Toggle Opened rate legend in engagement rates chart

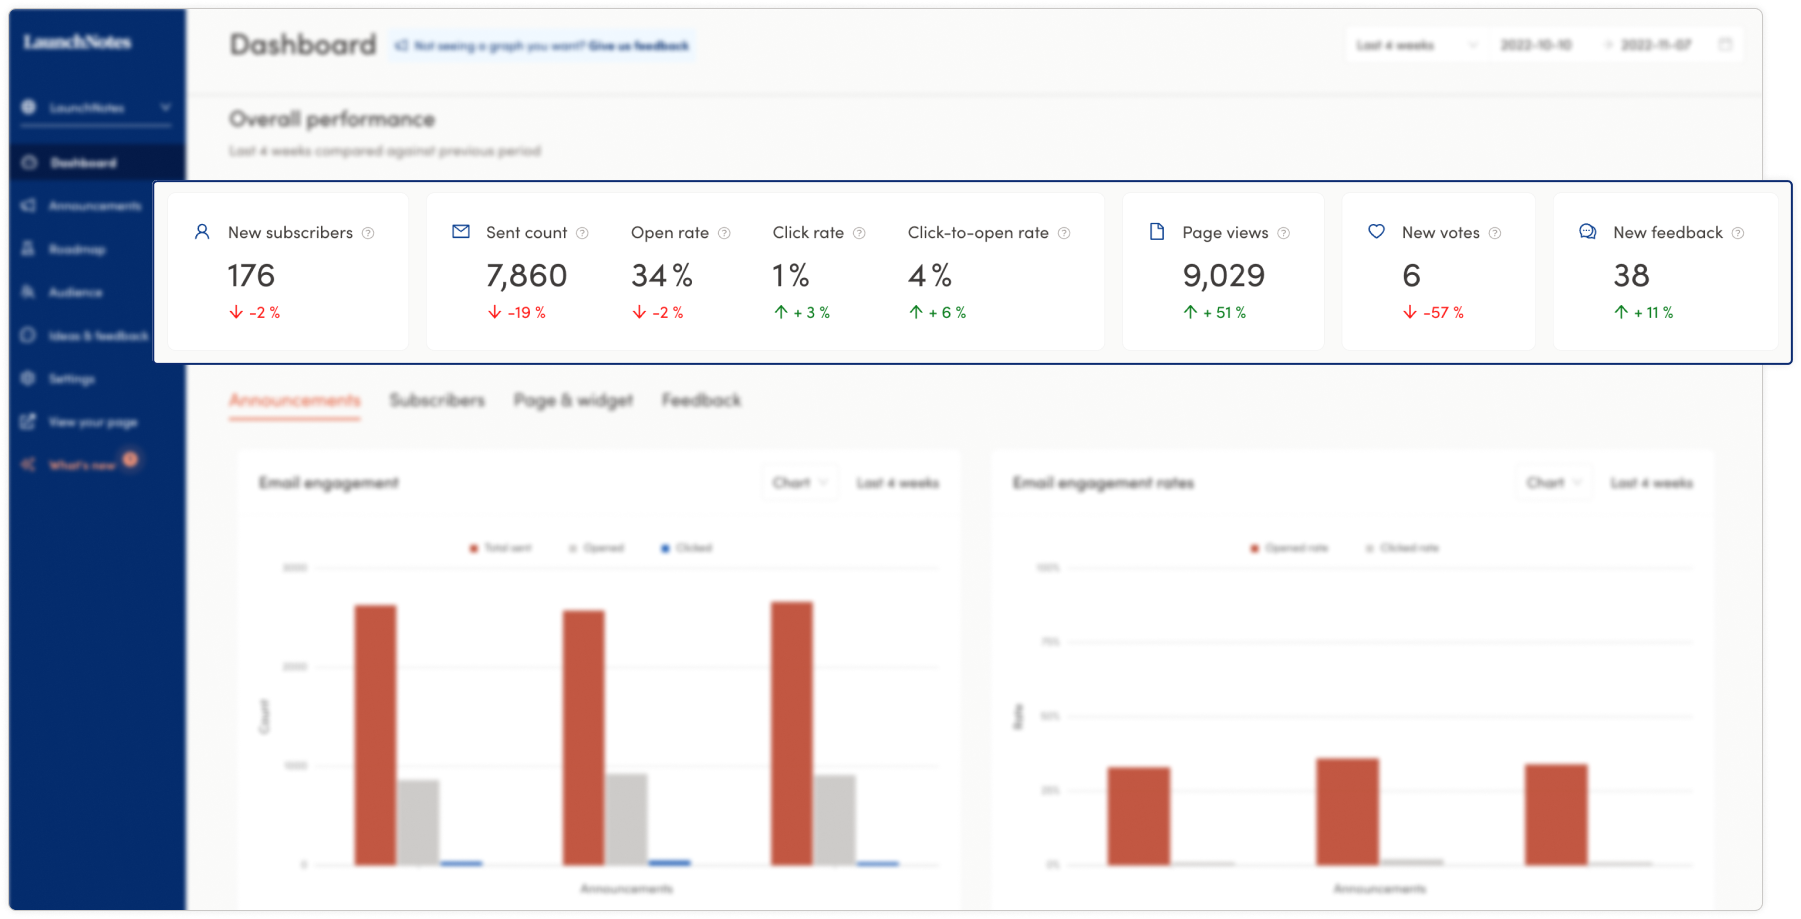coord(1289,548)
